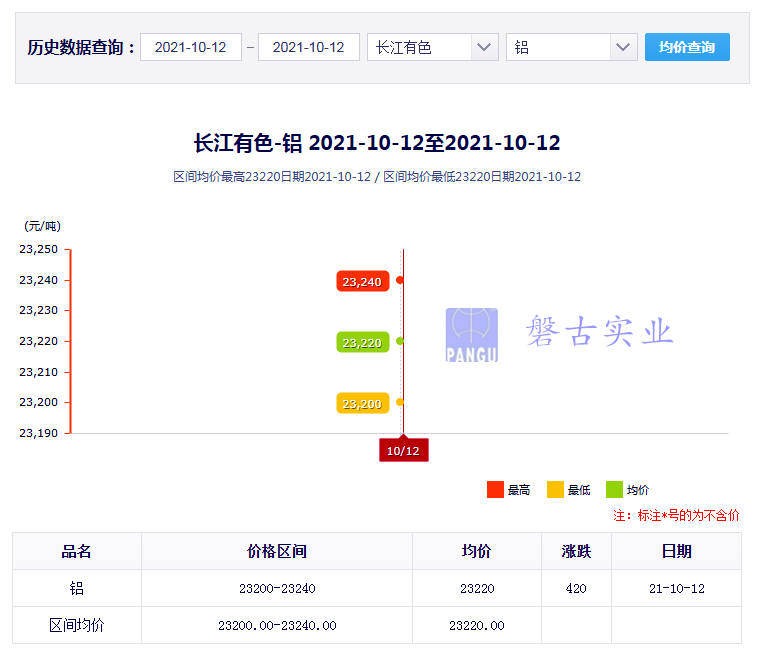Click the (元/吨) axis unit label

click(x=42, y=226)
